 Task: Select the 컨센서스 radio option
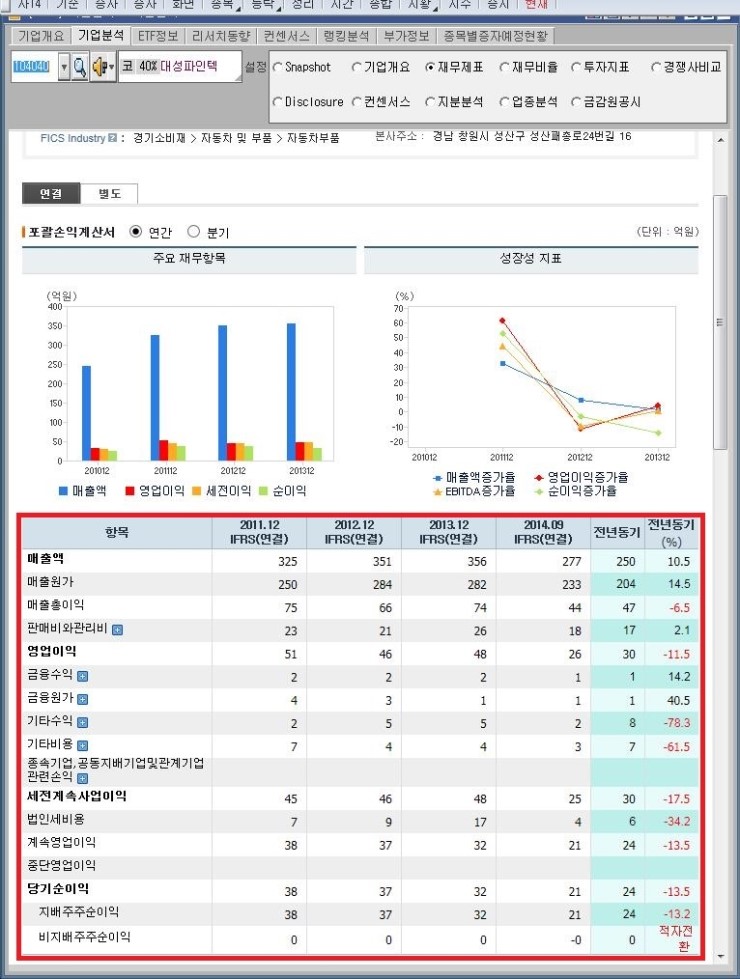click(357, 101)
